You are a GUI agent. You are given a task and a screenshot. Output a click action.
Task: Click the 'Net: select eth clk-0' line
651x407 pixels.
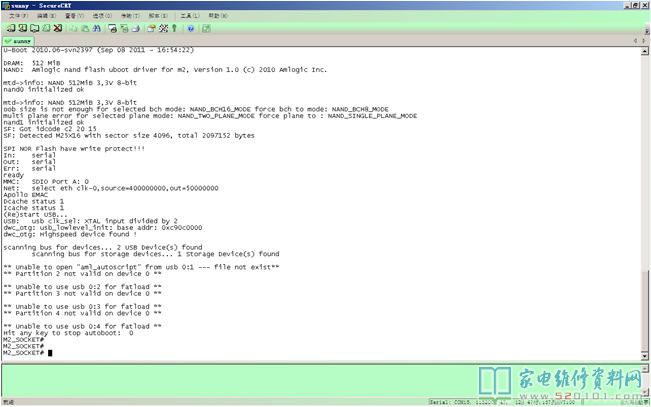[110, 189]
